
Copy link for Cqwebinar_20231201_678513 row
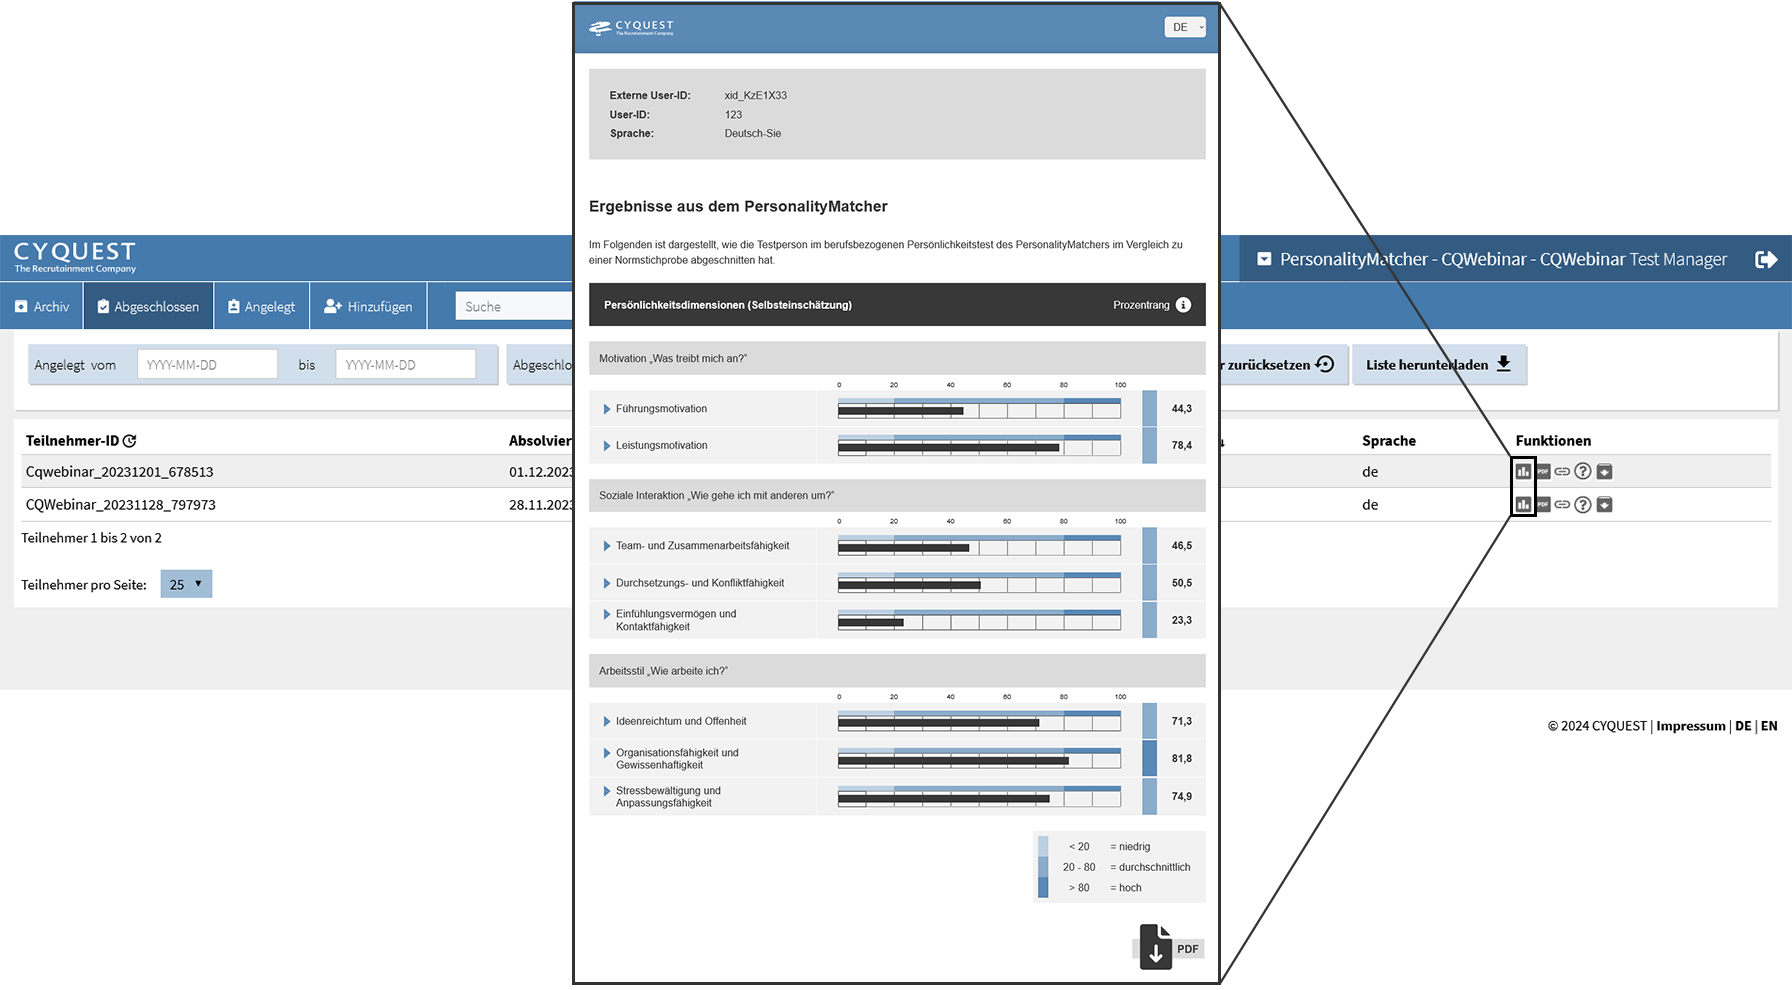pos(1562,471)
